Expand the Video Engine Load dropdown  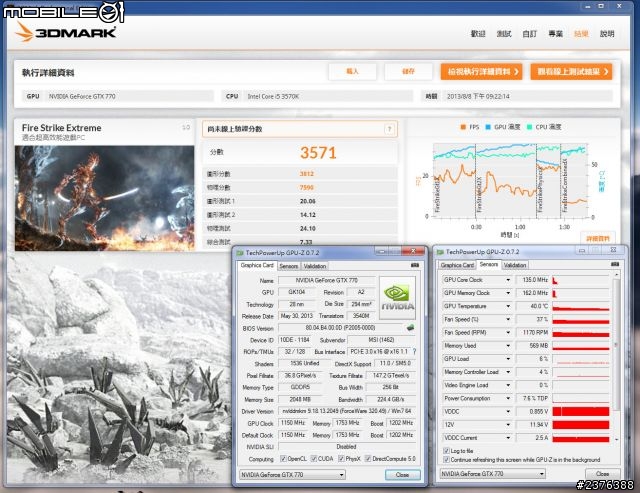click(x=508, y=385)
